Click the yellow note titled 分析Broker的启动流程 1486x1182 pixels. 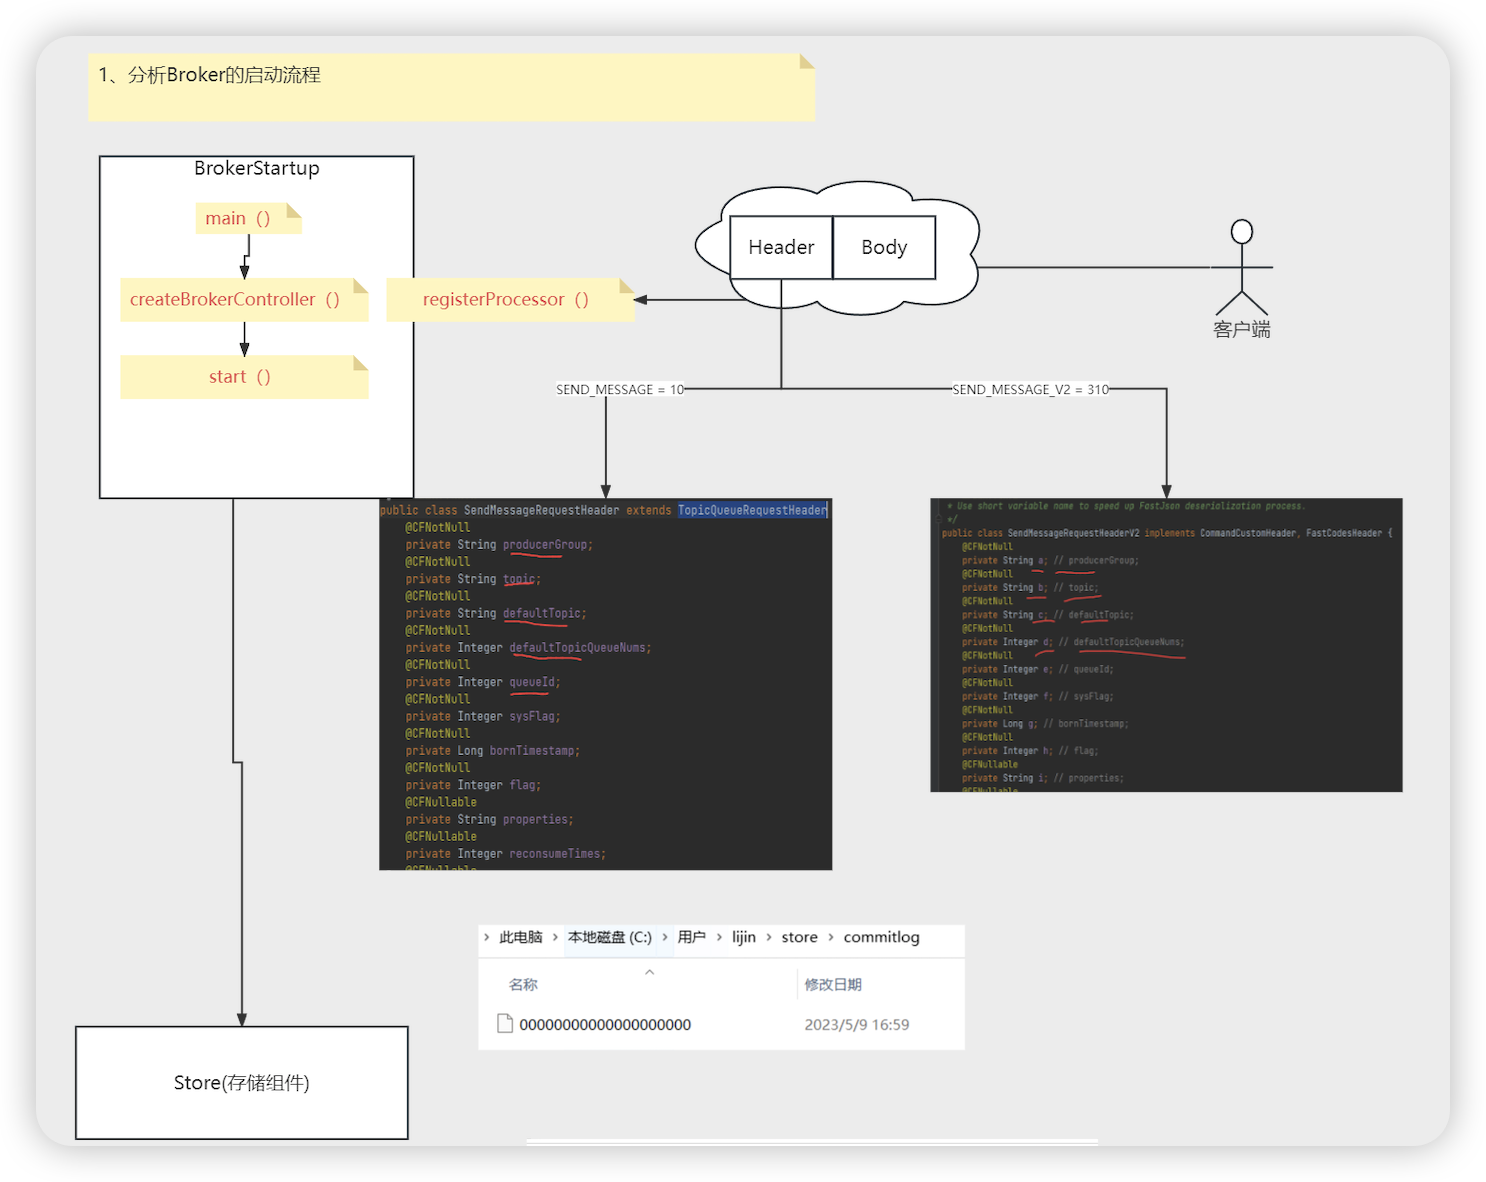point(451,88)
